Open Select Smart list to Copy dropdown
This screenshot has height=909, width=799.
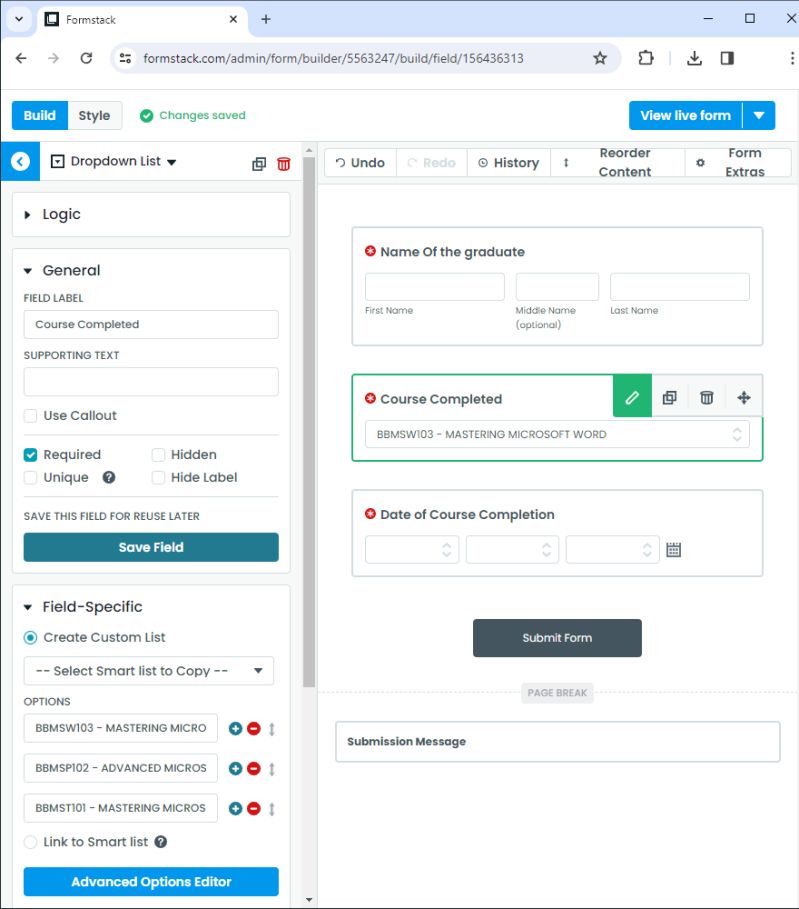point(148,671)
